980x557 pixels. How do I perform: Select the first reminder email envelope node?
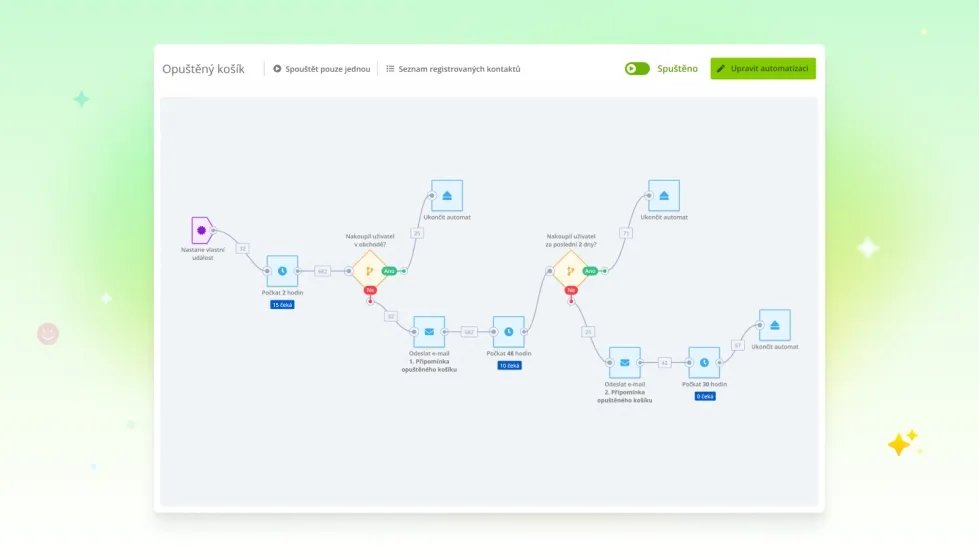click(x=429, y=332)
